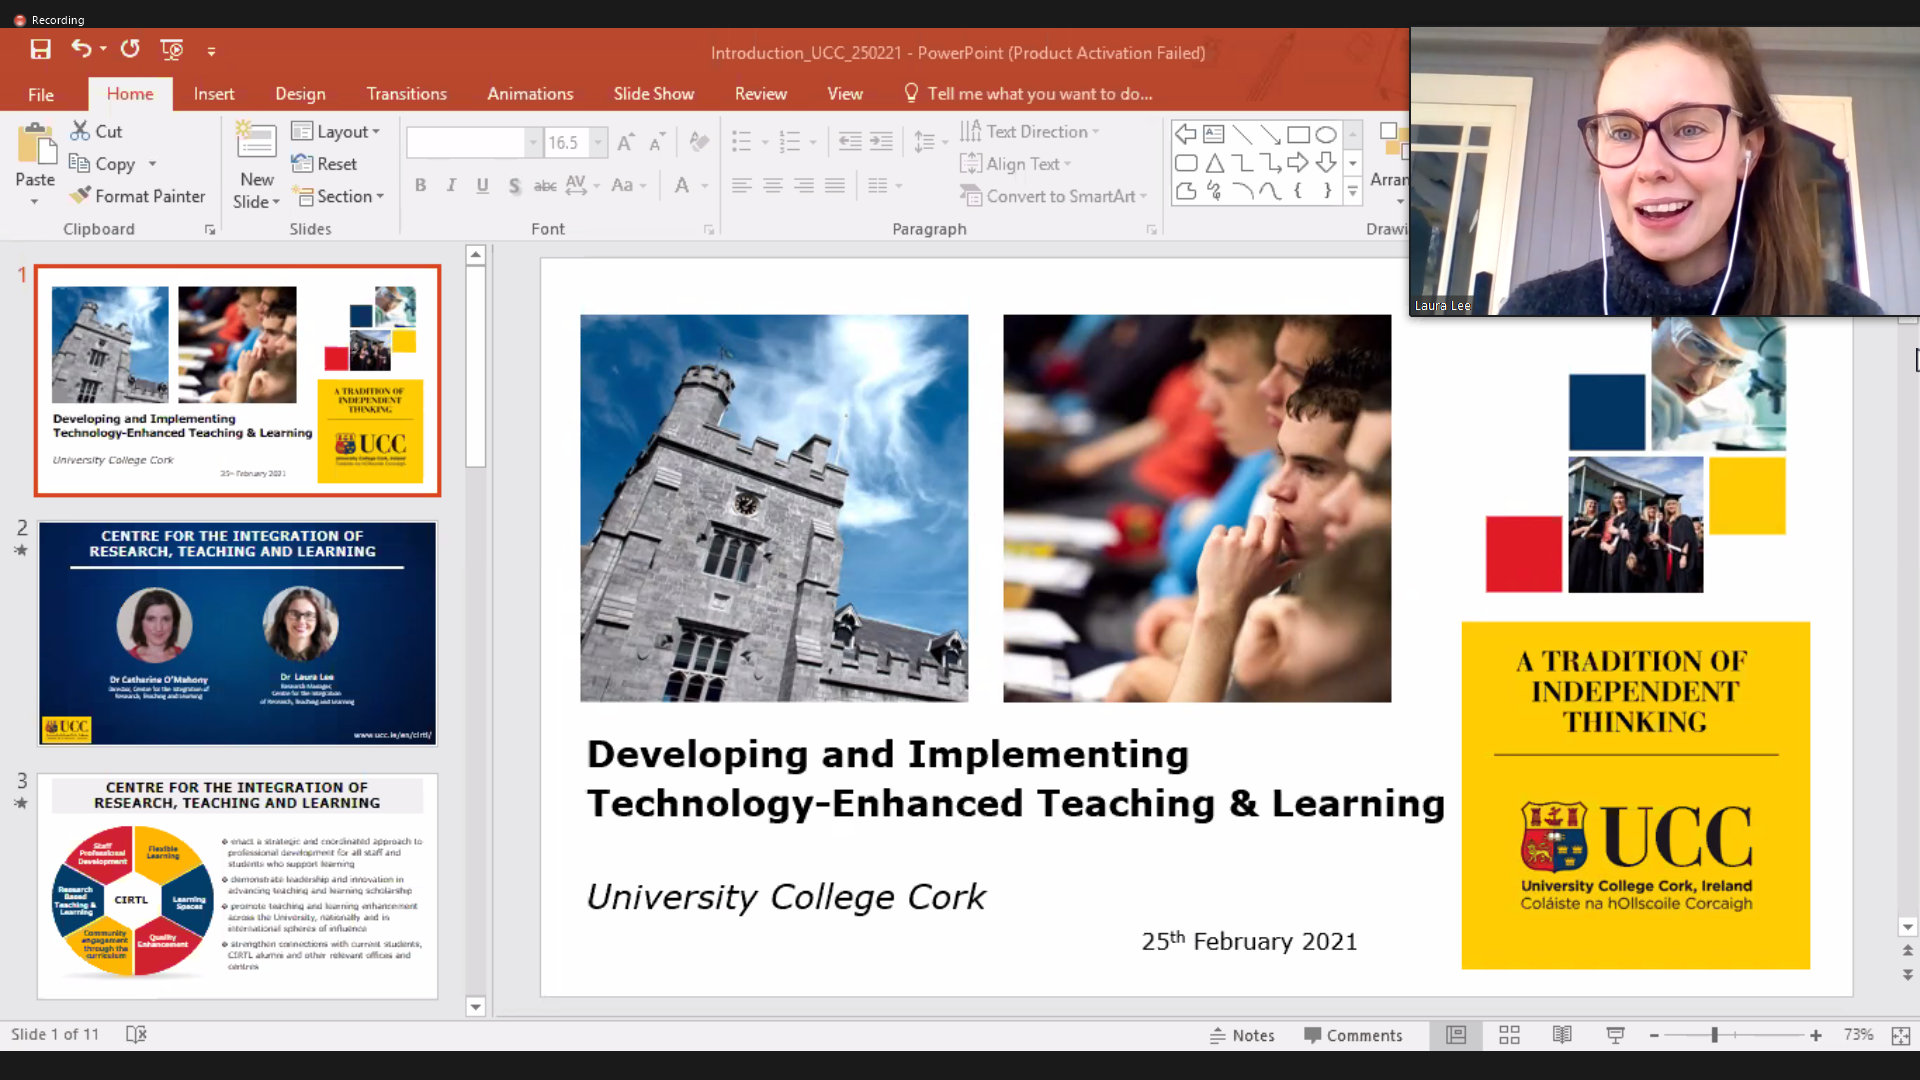1920x1080 pixels.
Task: Show the Notes pane
Action: coord(1242,1035)
